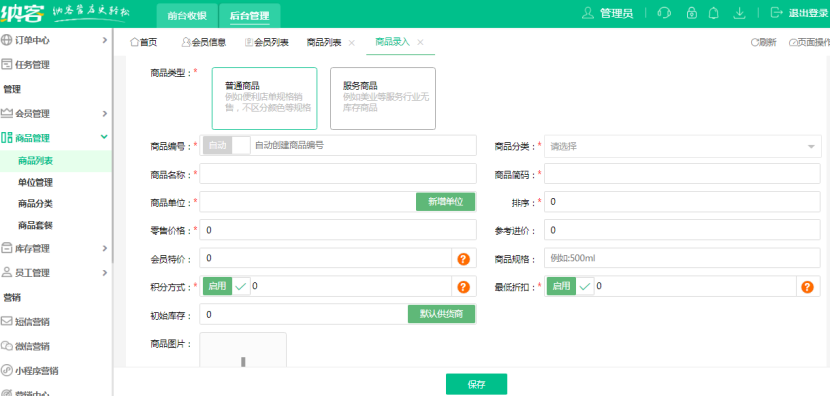The width and height of the screenshot is (831, 397).
Task: Toggle the 自动 product number switch
Action: (226, 145)
